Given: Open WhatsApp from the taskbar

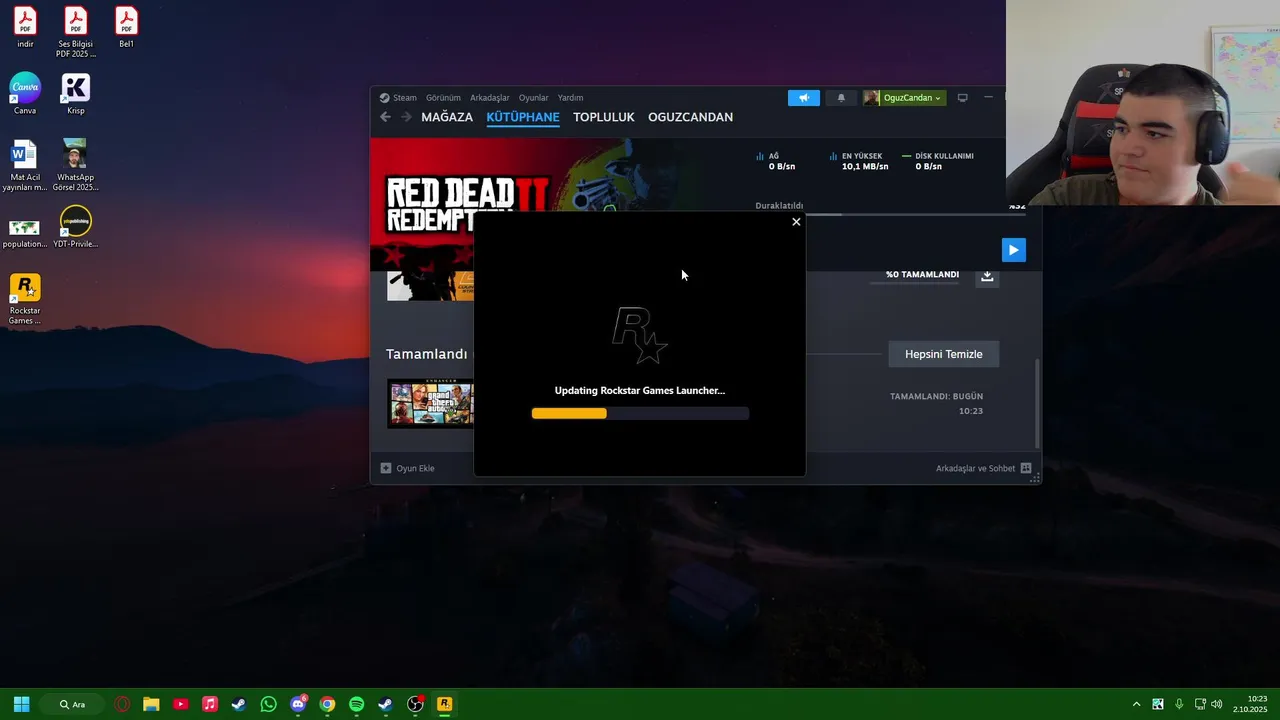Looking at the screenshot, I should click(268, 704).
